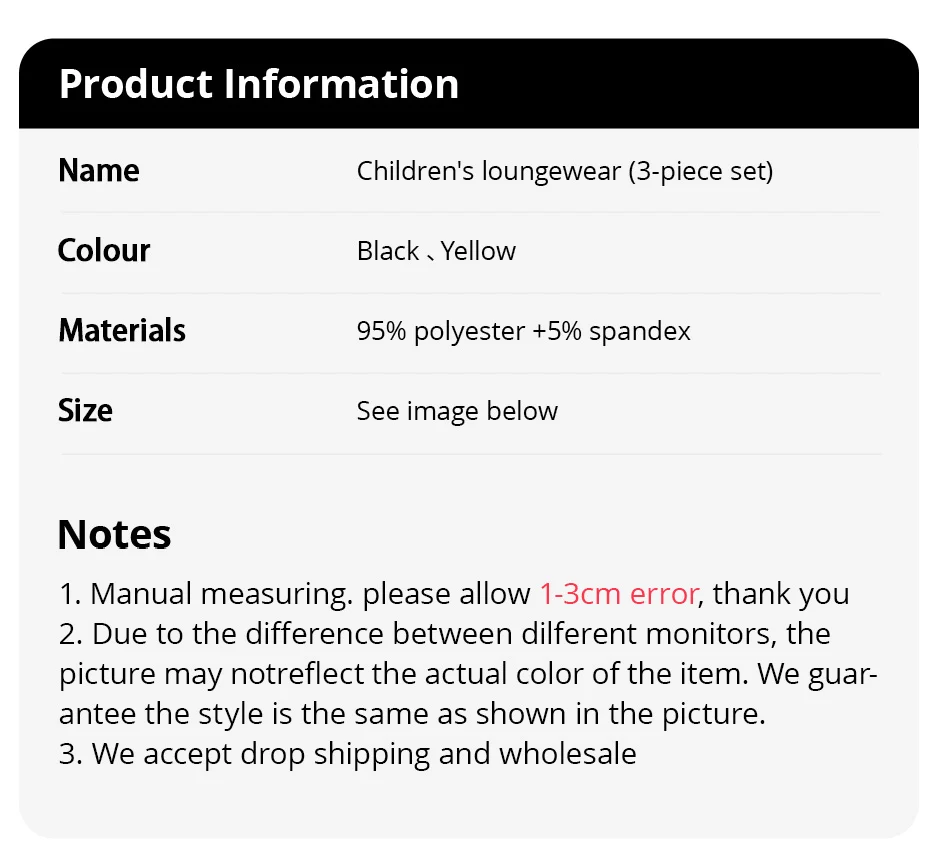This screenshot has height=848, width=940.
Task: Click the word Black in the Colour row
Action: [388, 251]
